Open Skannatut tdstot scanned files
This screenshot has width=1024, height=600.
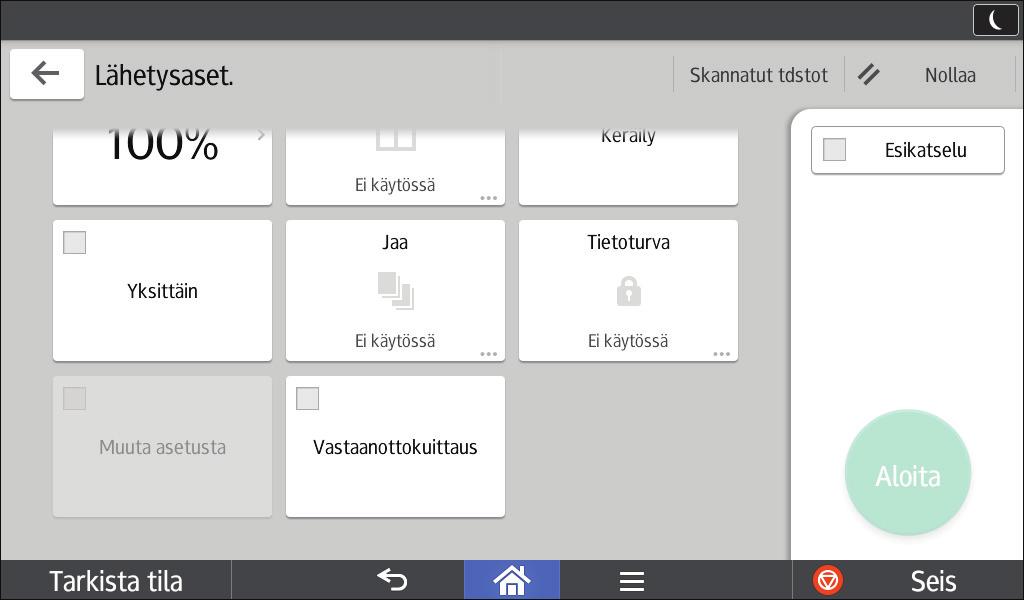point(758,75)
